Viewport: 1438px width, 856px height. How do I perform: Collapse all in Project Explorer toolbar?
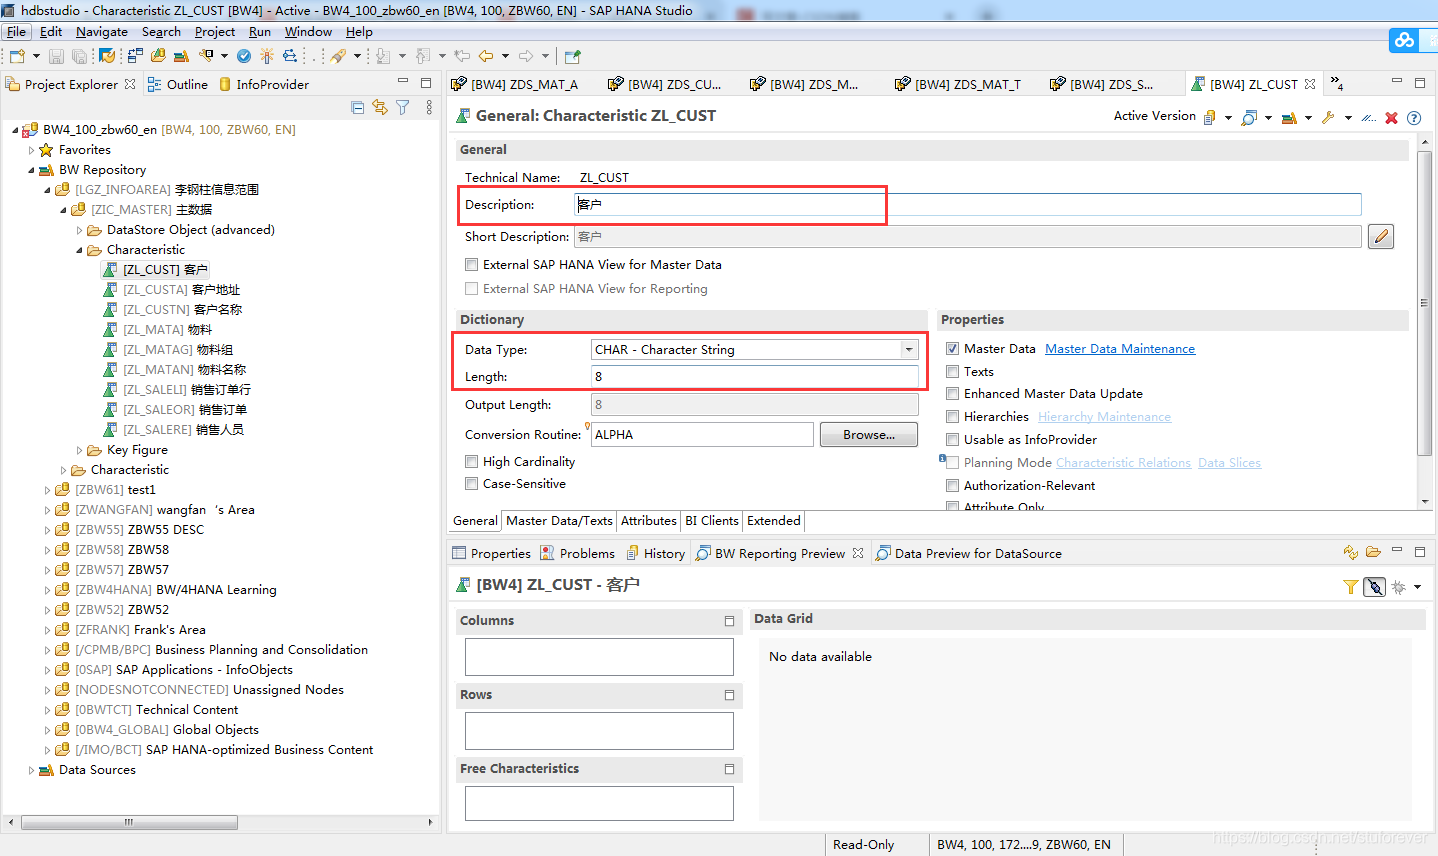(x=358, y=107)
